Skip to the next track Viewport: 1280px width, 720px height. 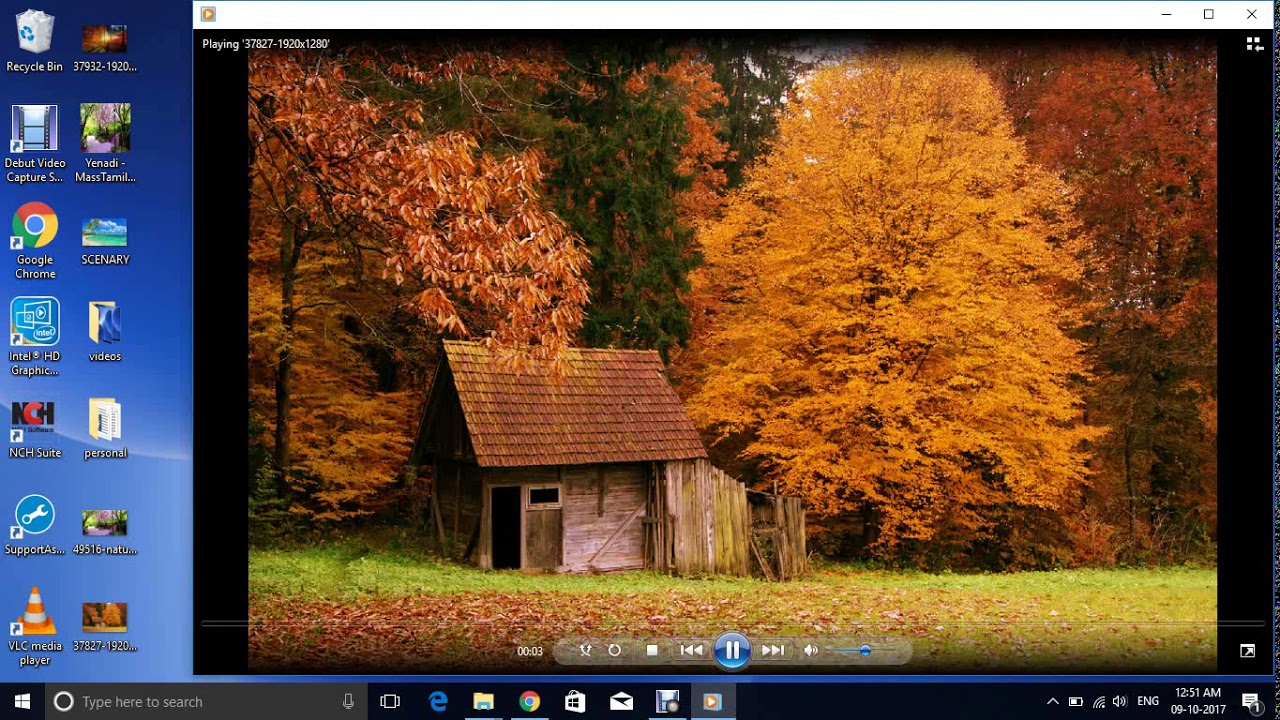click(773, 650)
